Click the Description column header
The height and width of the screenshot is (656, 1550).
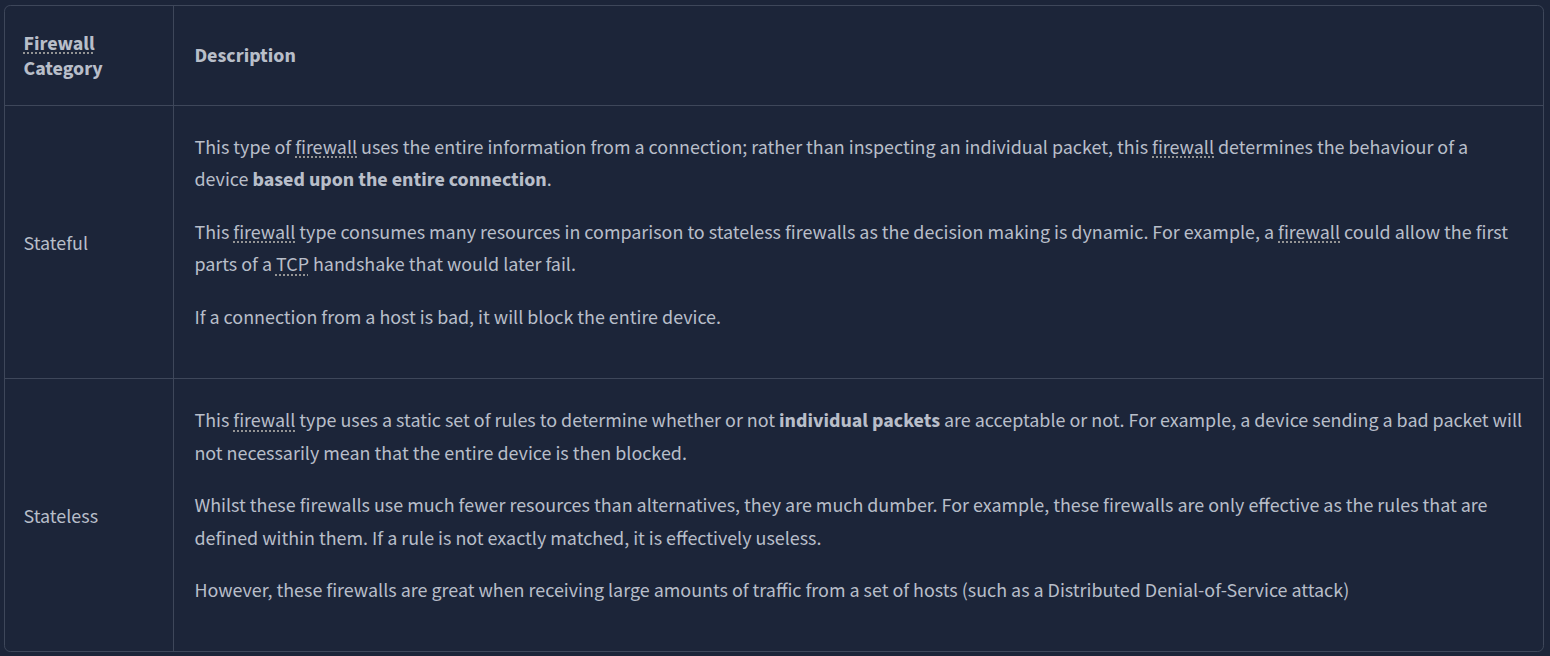click(x=245, y=56)
